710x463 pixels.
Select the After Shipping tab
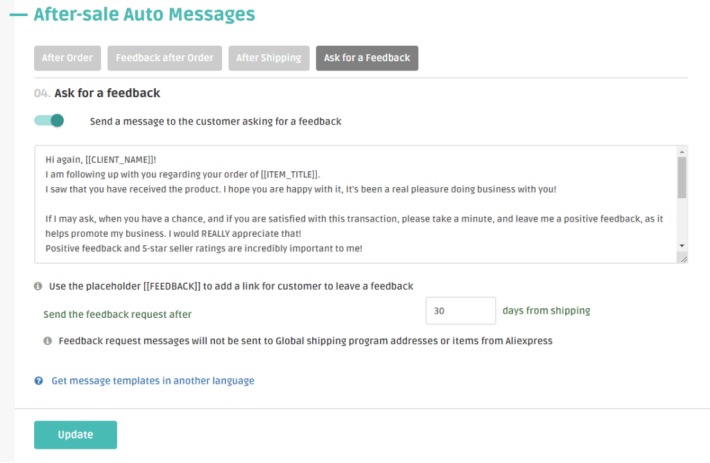(268, 58)
